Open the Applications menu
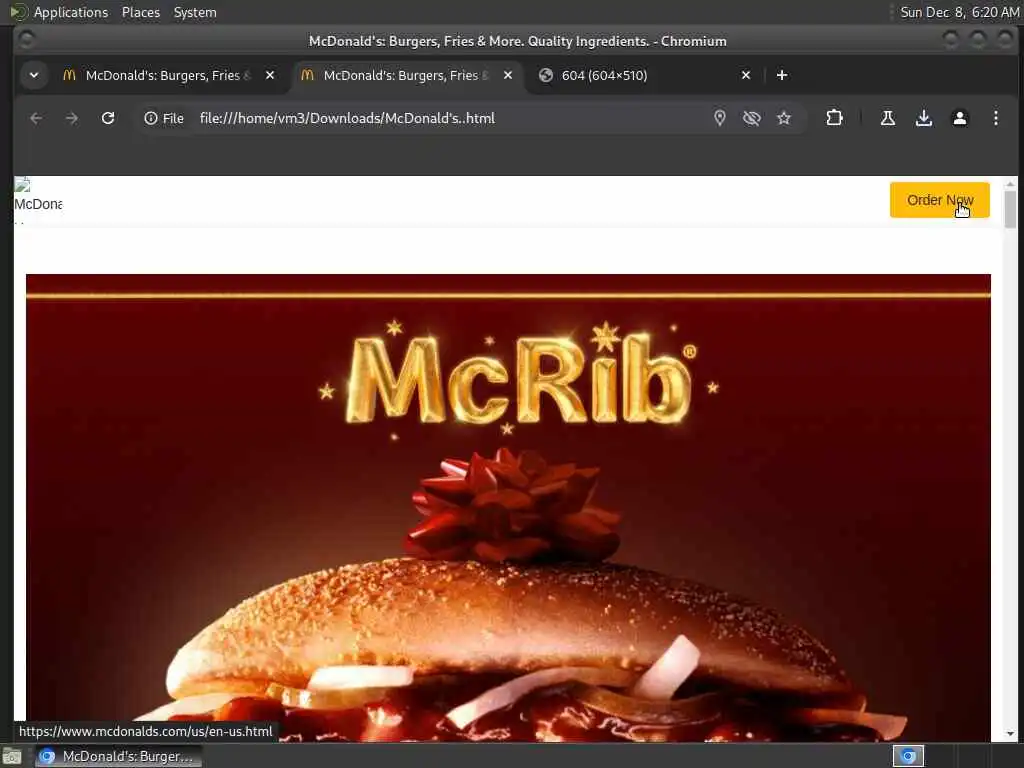The width and height of the screenshot is (1024, 768). [x=71, y=12]
